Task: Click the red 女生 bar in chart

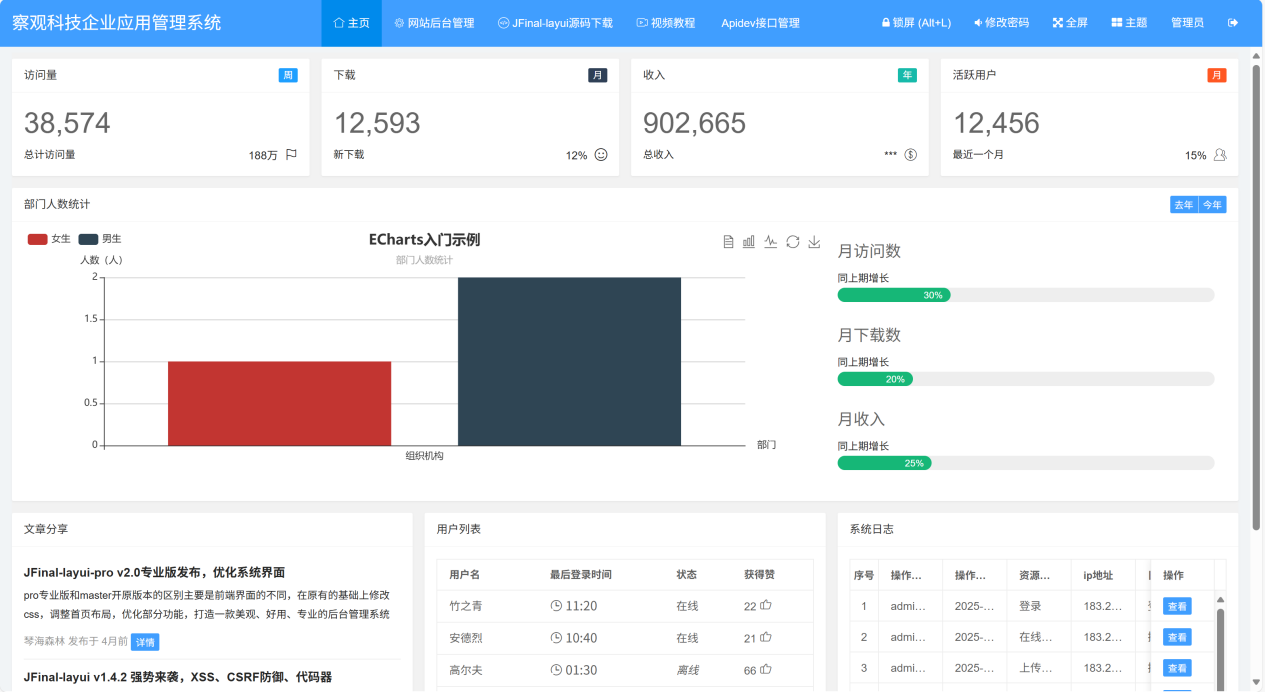Action: (x=279, y=403)
